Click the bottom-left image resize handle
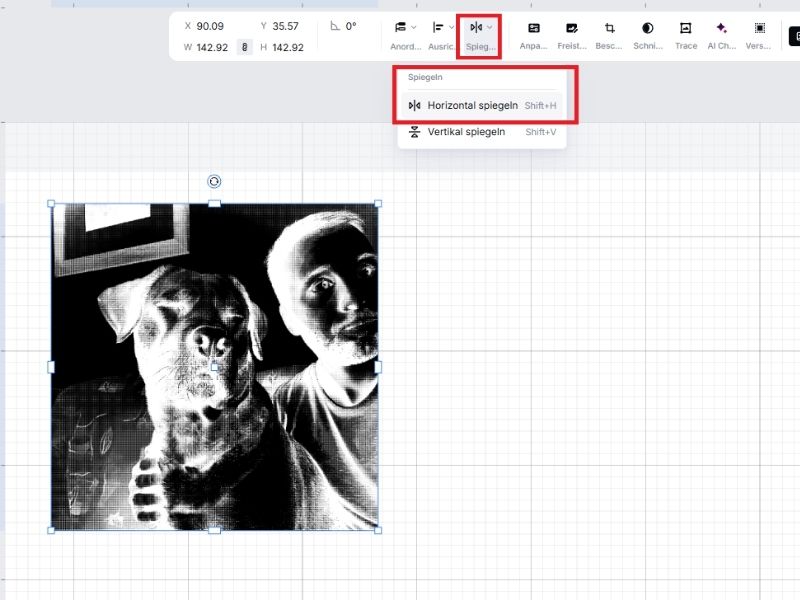This screenshot has height=600, width=800. pyautogui.click(x=51, y=530)
